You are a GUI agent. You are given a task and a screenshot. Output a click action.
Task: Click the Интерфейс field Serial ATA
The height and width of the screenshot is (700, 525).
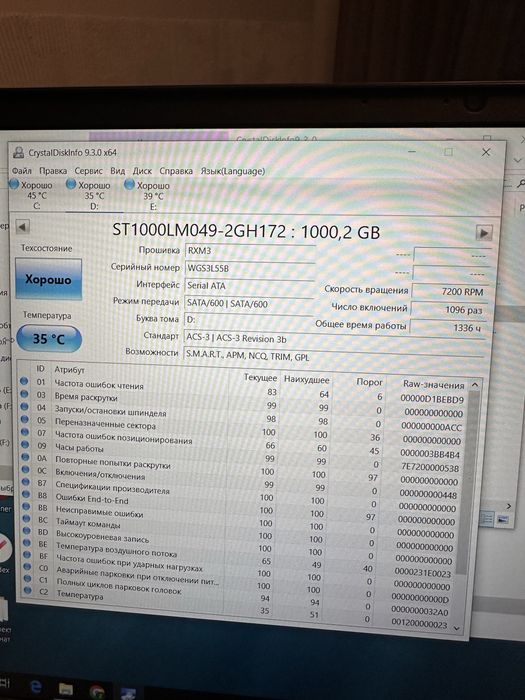pos(249,286)
